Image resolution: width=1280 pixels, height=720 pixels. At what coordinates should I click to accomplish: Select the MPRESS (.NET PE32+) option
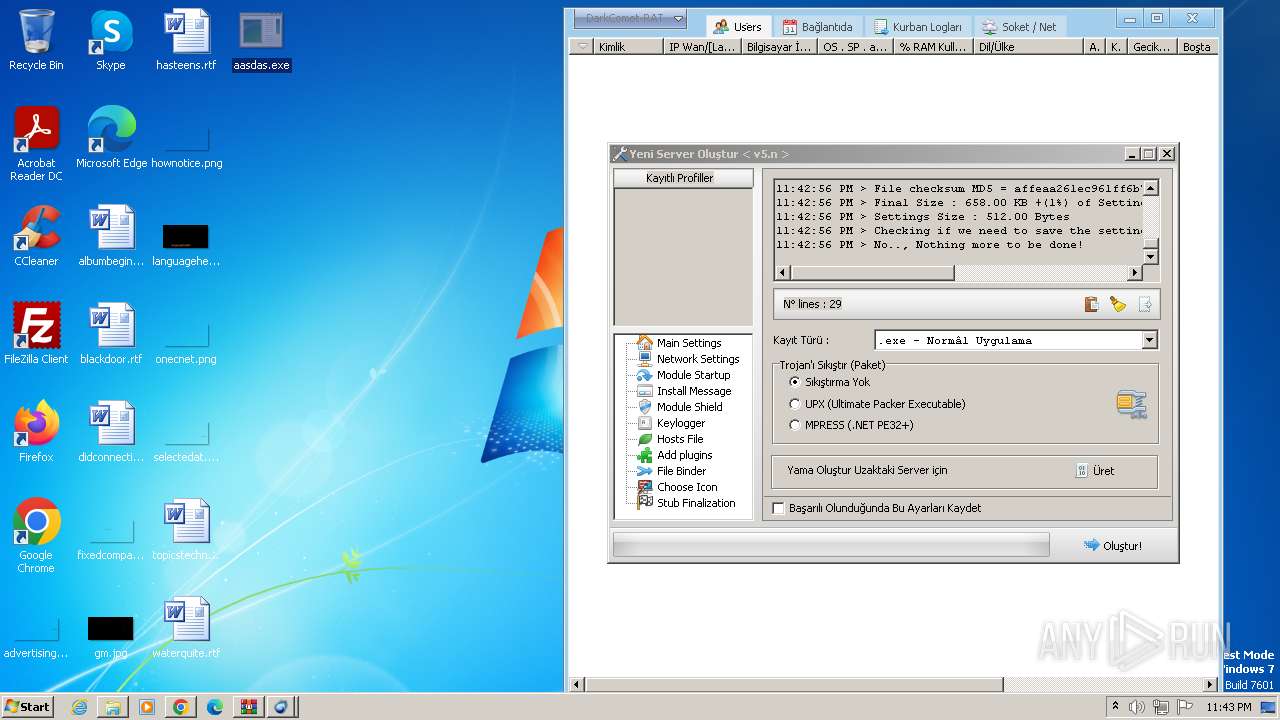click(x=795, y=425)
